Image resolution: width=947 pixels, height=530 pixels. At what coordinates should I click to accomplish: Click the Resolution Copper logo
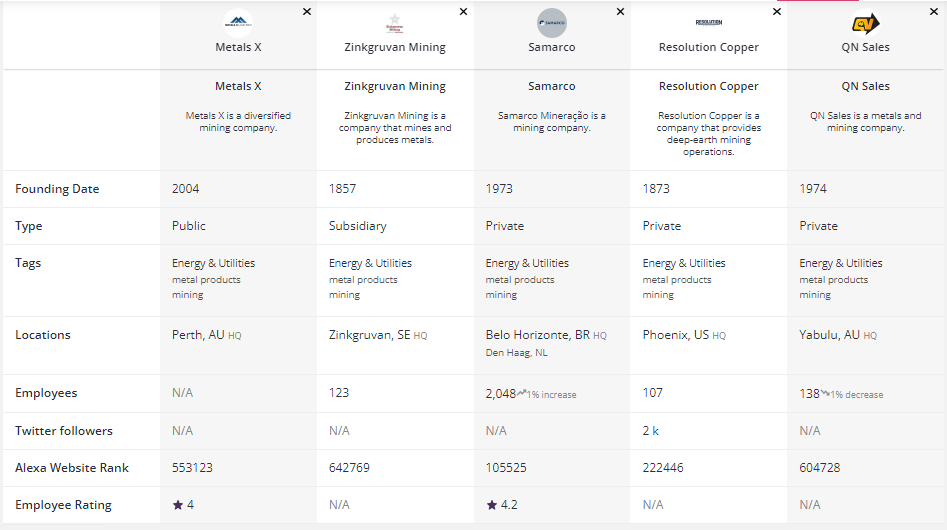tap(708, 22)
